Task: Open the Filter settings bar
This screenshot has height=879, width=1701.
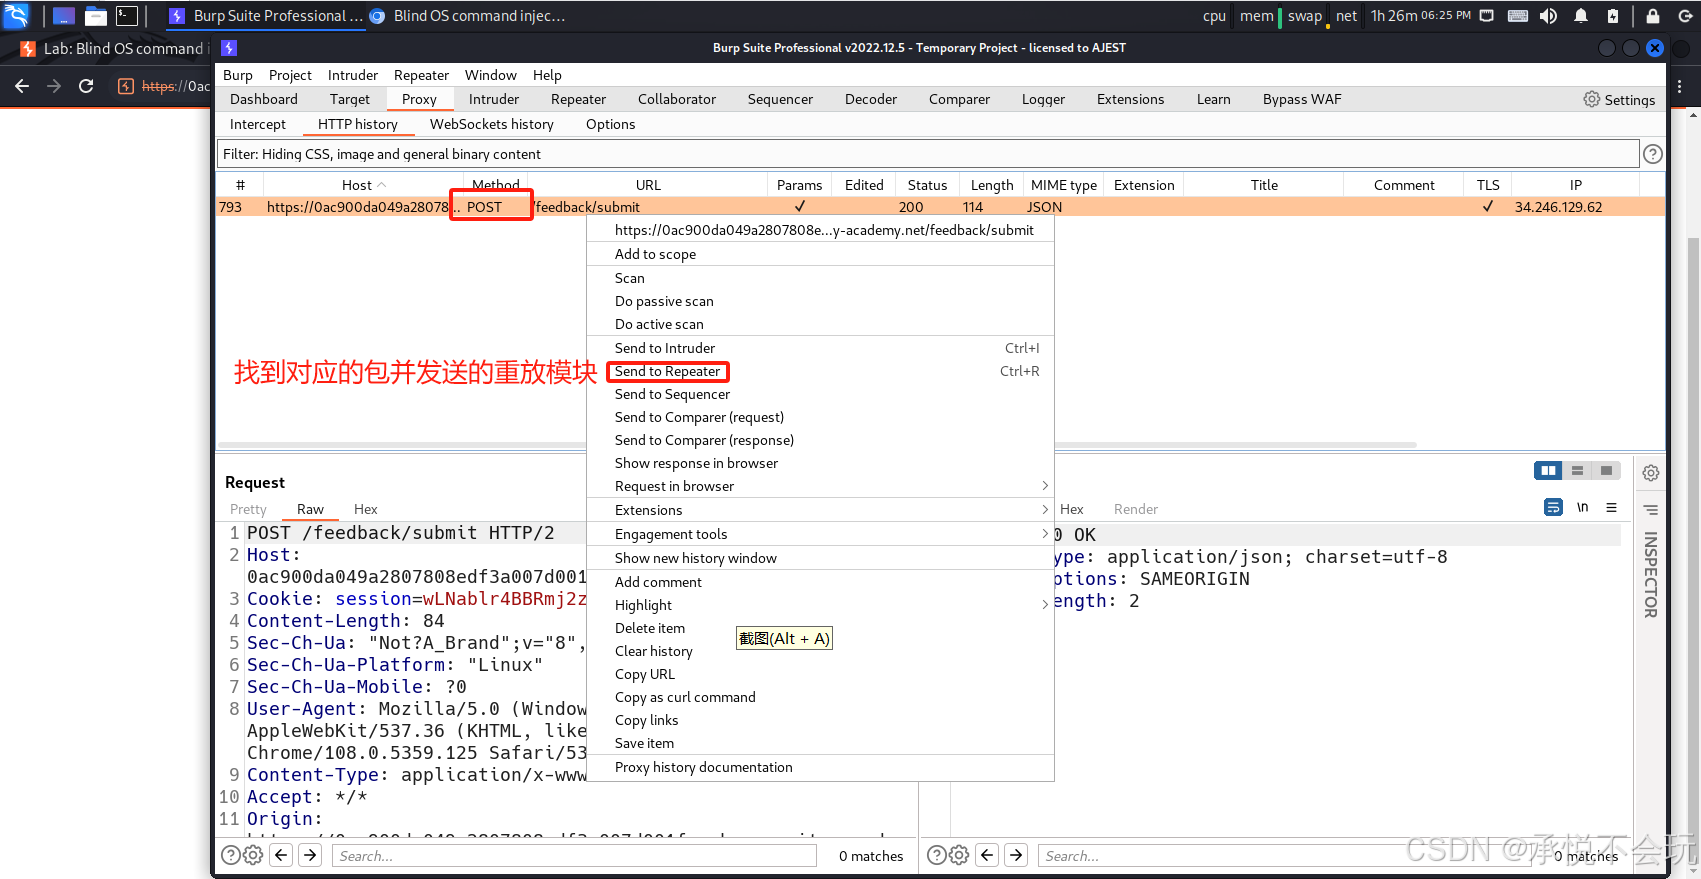Action: [927, 154]
